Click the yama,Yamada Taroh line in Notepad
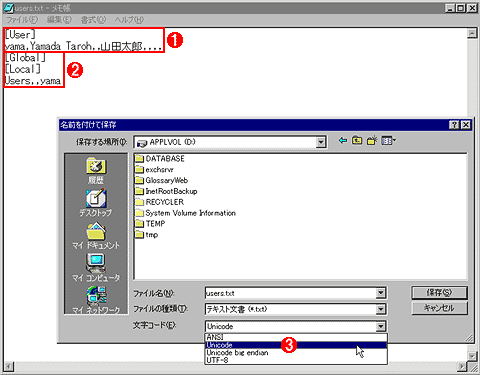The width and height of the screenshot is (480, 375). 83,46
